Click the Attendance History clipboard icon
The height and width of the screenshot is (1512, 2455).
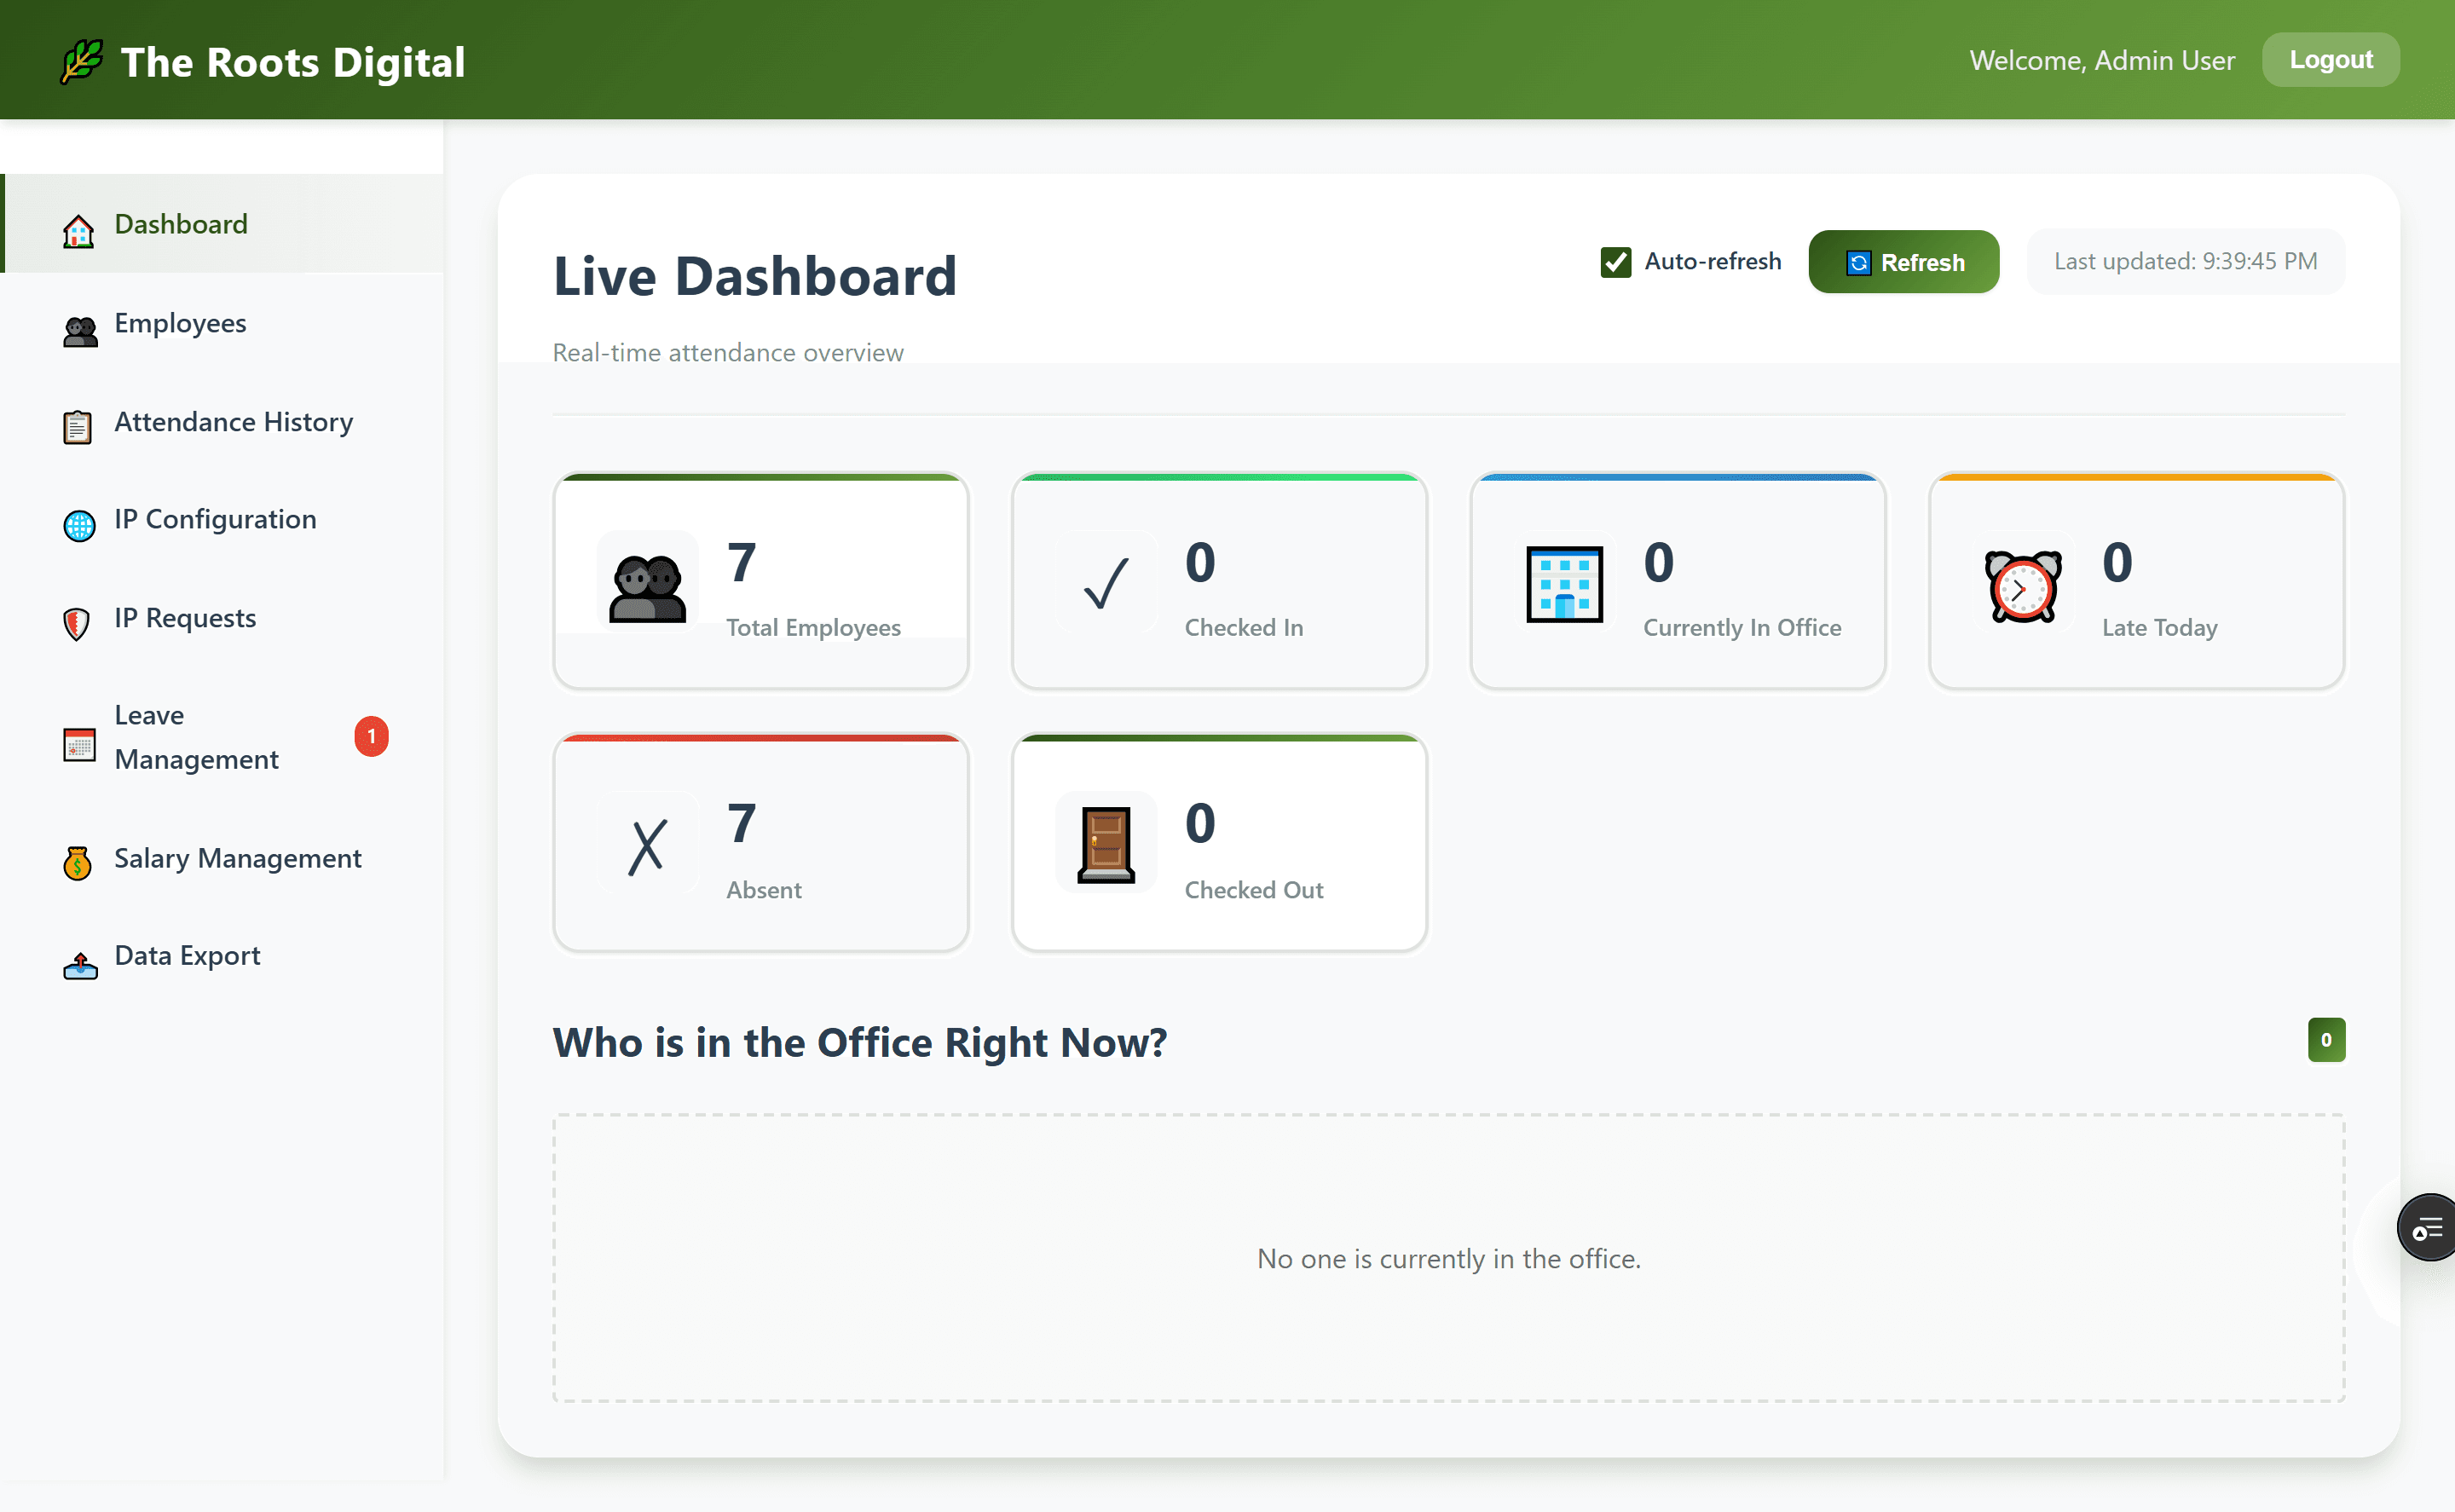(77, 428)
